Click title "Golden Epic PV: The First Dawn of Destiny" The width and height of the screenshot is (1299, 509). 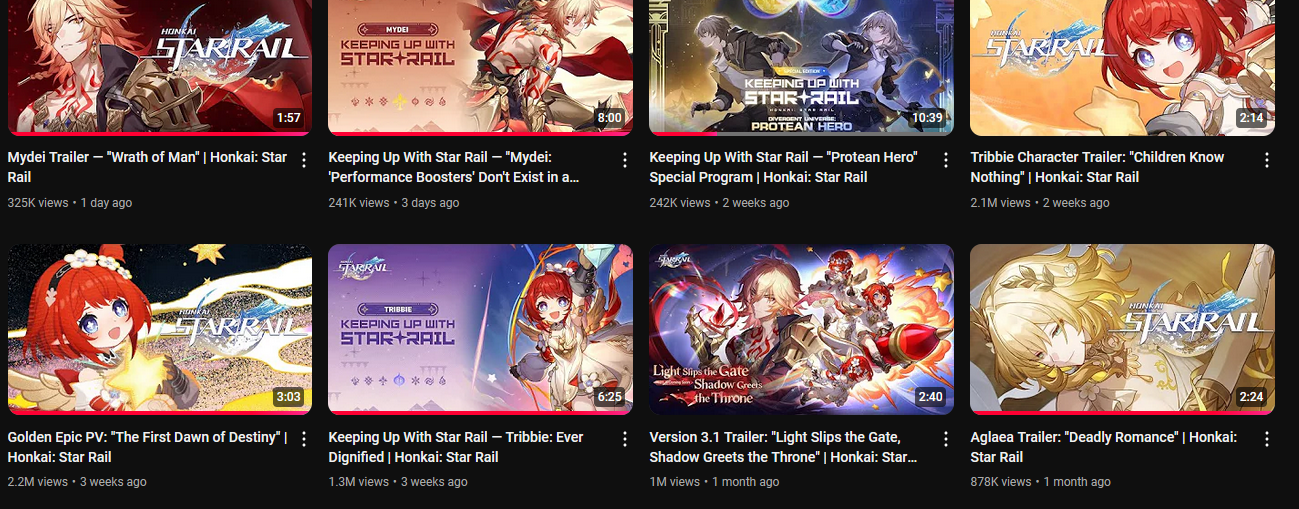(x=147, y=447)
